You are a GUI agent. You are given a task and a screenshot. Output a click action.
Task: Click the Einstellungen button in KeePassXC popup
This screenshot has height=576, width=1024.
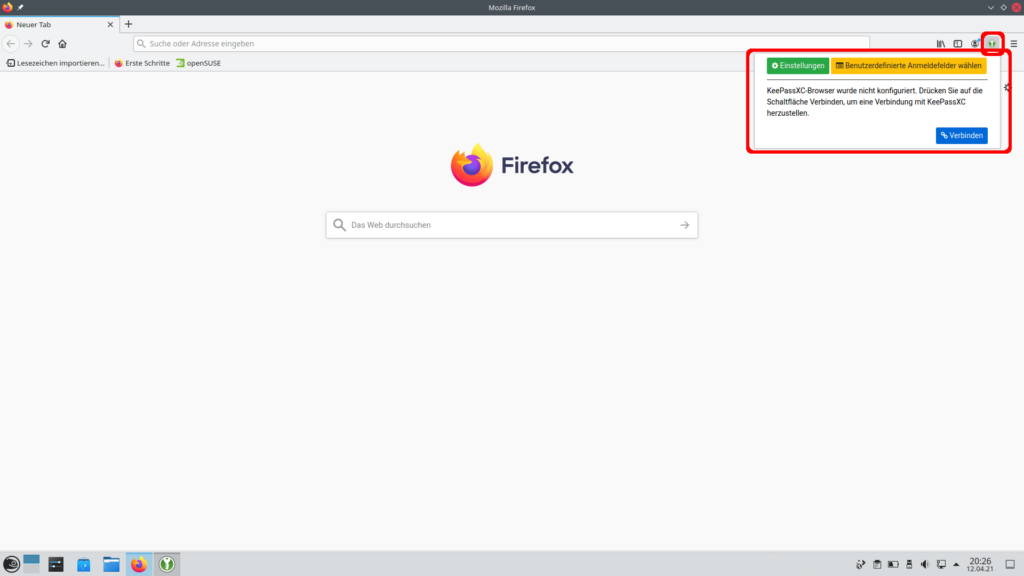tap(797, 65)
